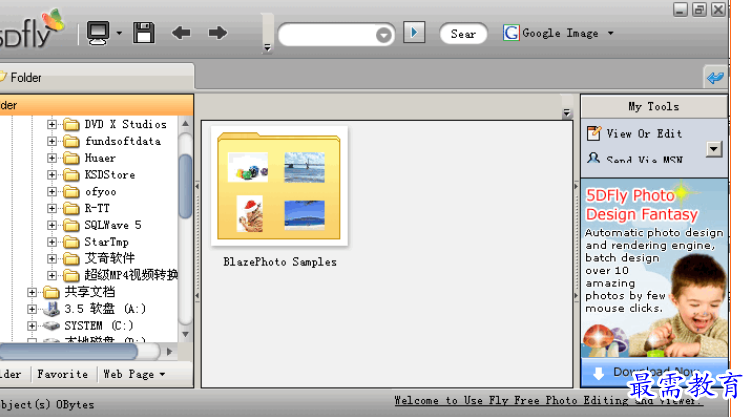Expand the SYSTEM (C:) drive node
Image resolution: width=751 pixels, height=417 pixels.
pyautogui.click(x=32, y=326)
